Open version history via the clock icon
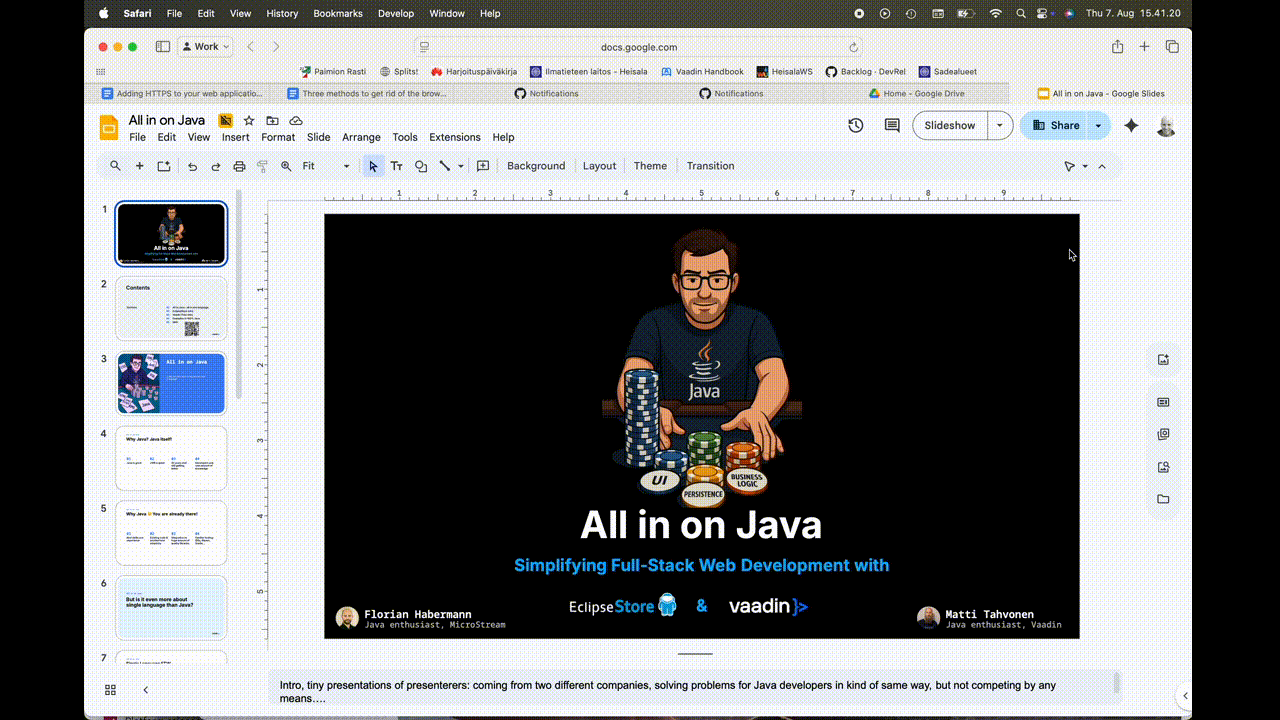The height and width of the screenshot is (720, 1280). 855,125
